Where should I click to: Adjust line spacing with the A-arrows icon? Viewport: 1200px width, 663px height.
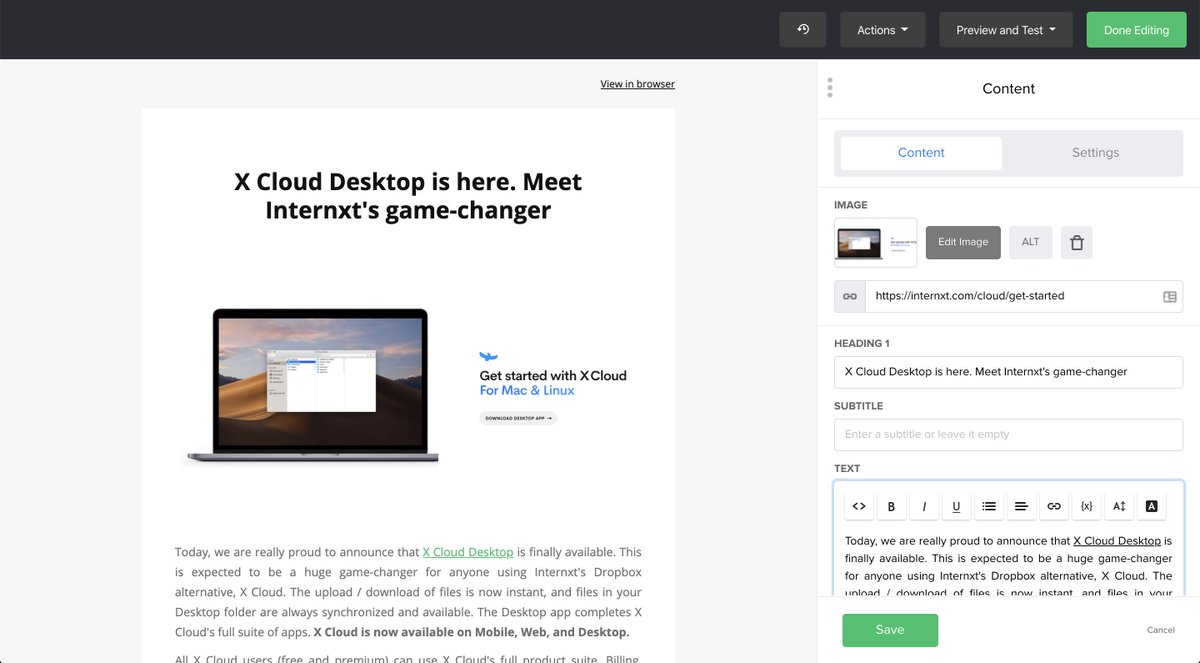[1119, 506]
